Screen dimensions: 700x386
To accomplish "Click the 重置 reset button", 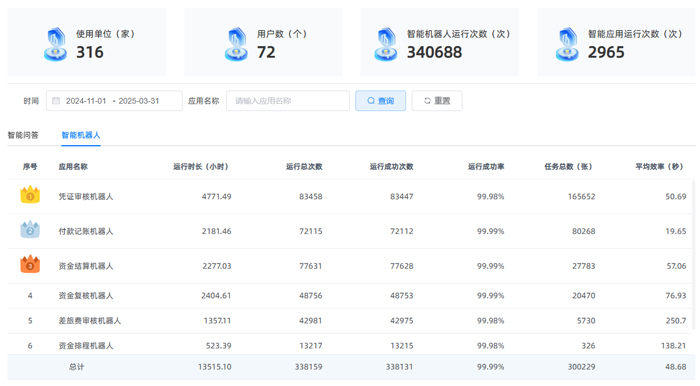I will (437, 101).
